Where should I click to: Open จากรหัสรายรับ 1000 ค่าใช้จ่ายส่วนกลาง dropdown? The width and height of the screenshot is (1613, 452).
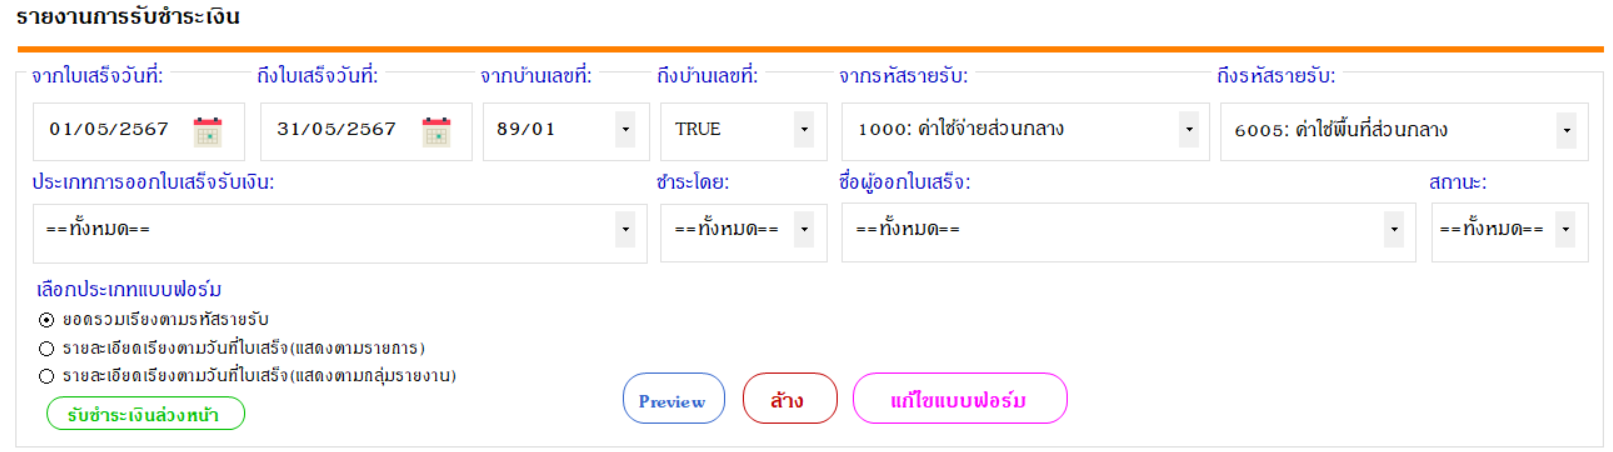1188,129
